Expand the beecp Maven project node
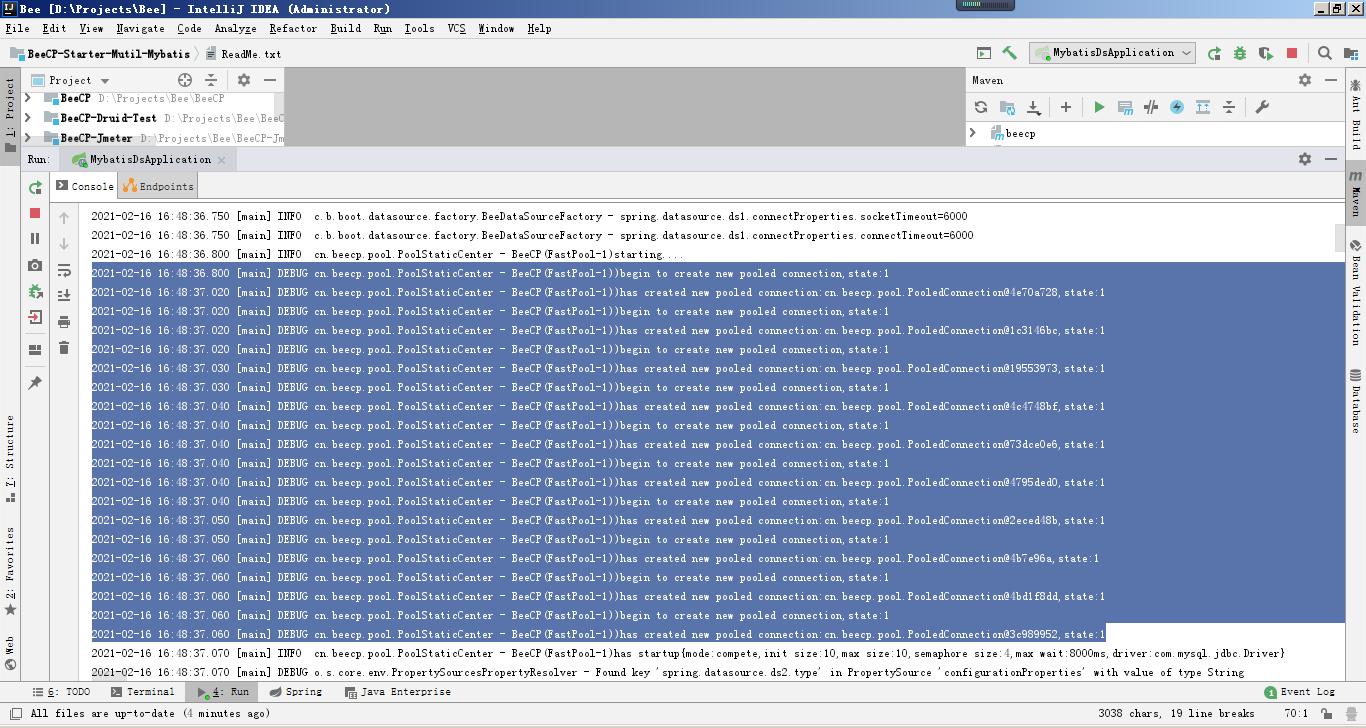 (973, 132)
